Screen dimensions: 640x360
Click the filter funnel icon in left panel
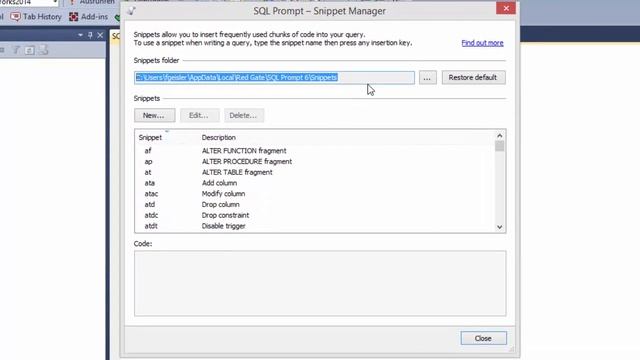tap(16, 50)
